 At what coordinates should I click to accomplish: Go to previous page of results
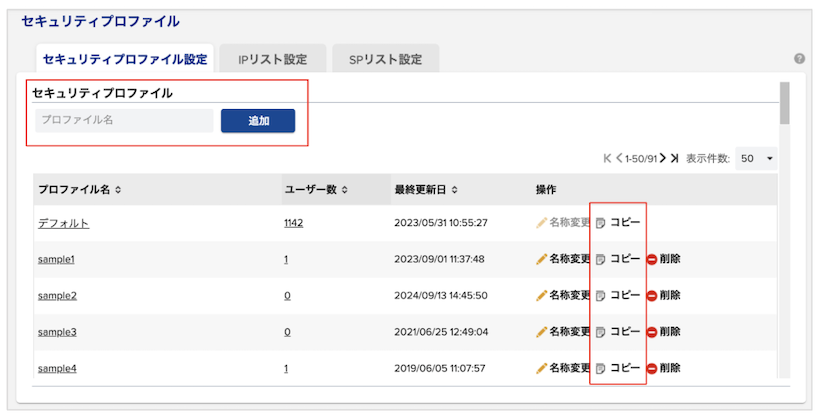coord(619,158)
